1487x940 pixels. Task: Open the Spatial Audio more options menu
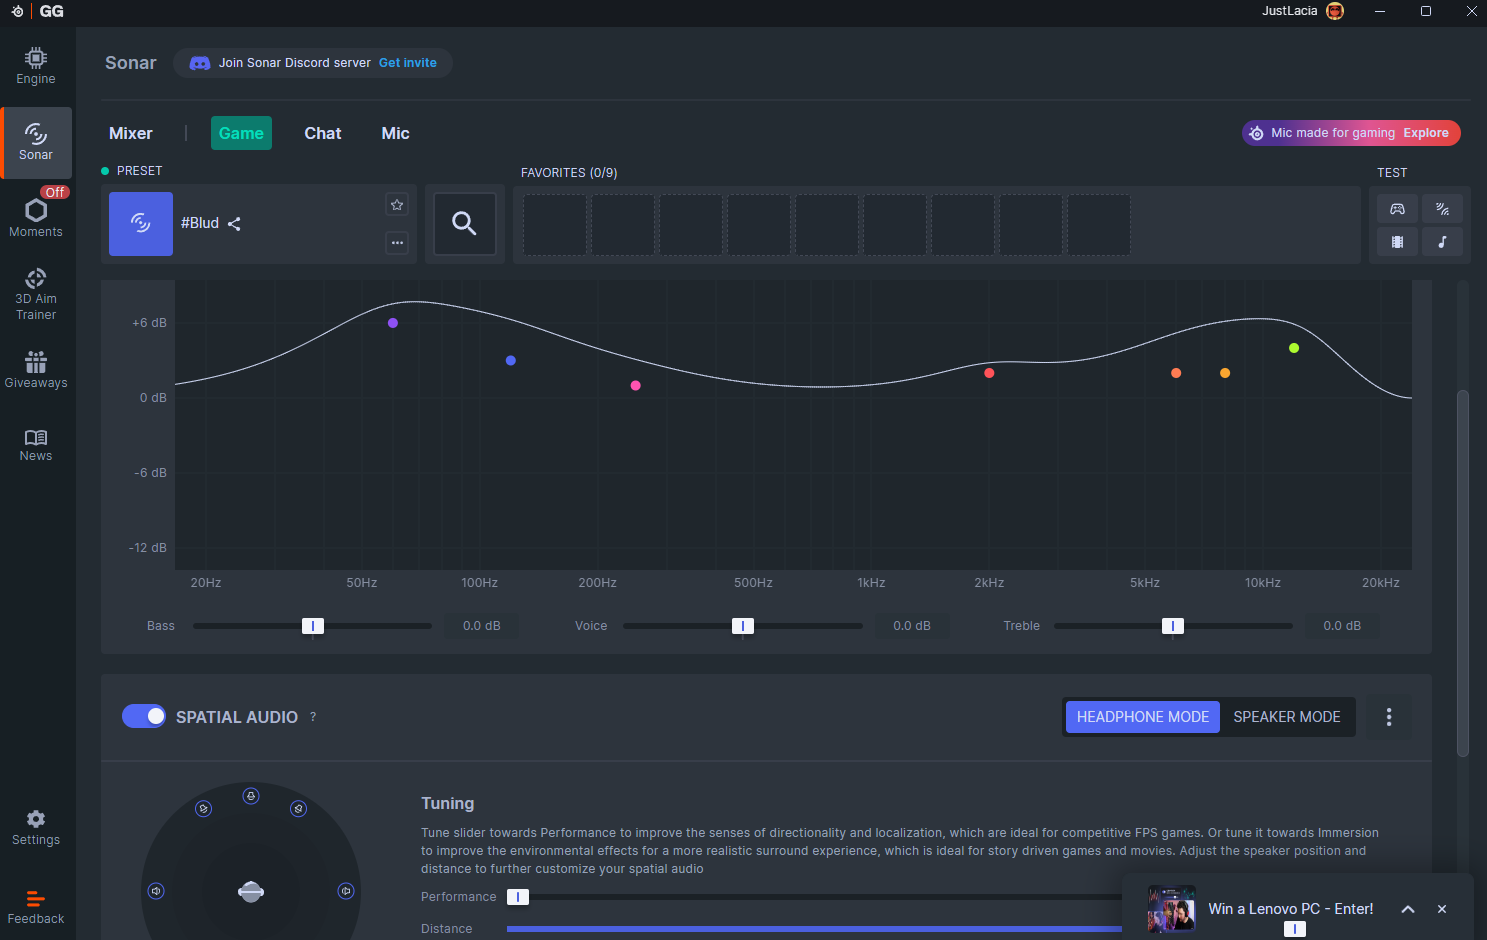[1389, 717]
